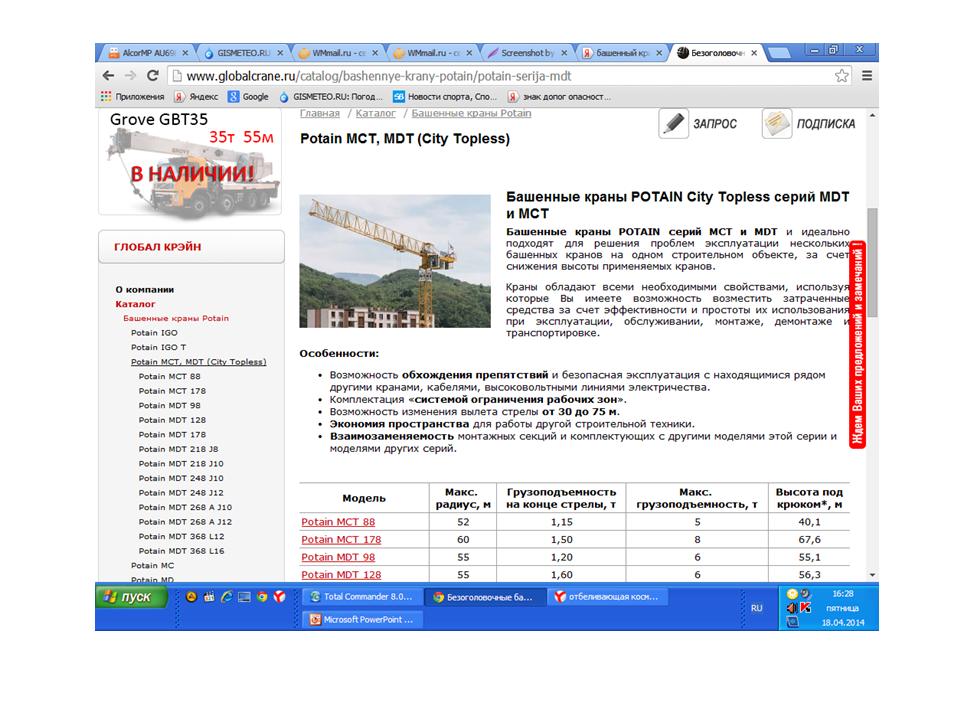This screenshot has height=720, width=960.
Task: Close the GISMETEO.RU tab
Action: click(x=280, y=53)
